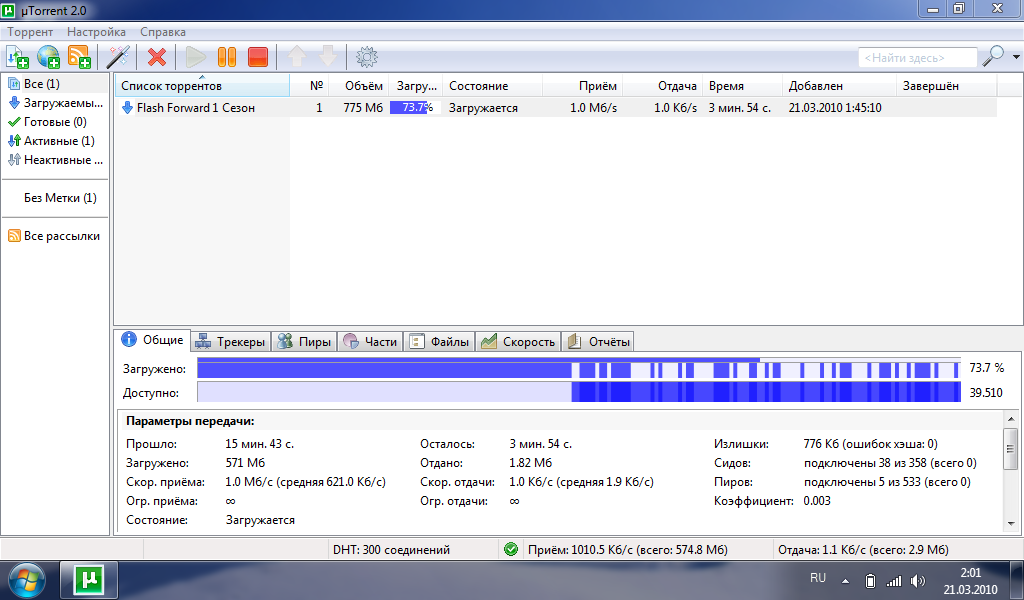This screenshot has width=1024, height=600.
Task: Open Preferences via the gear icon
Action: click(366, 57)
